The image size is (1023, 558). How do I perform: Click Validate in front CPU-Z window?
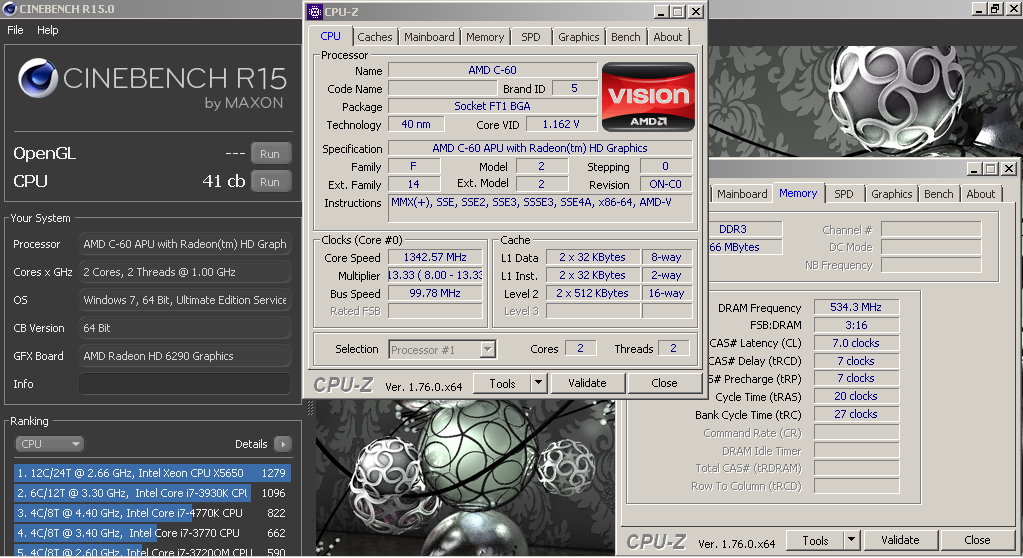click(587, 384)
